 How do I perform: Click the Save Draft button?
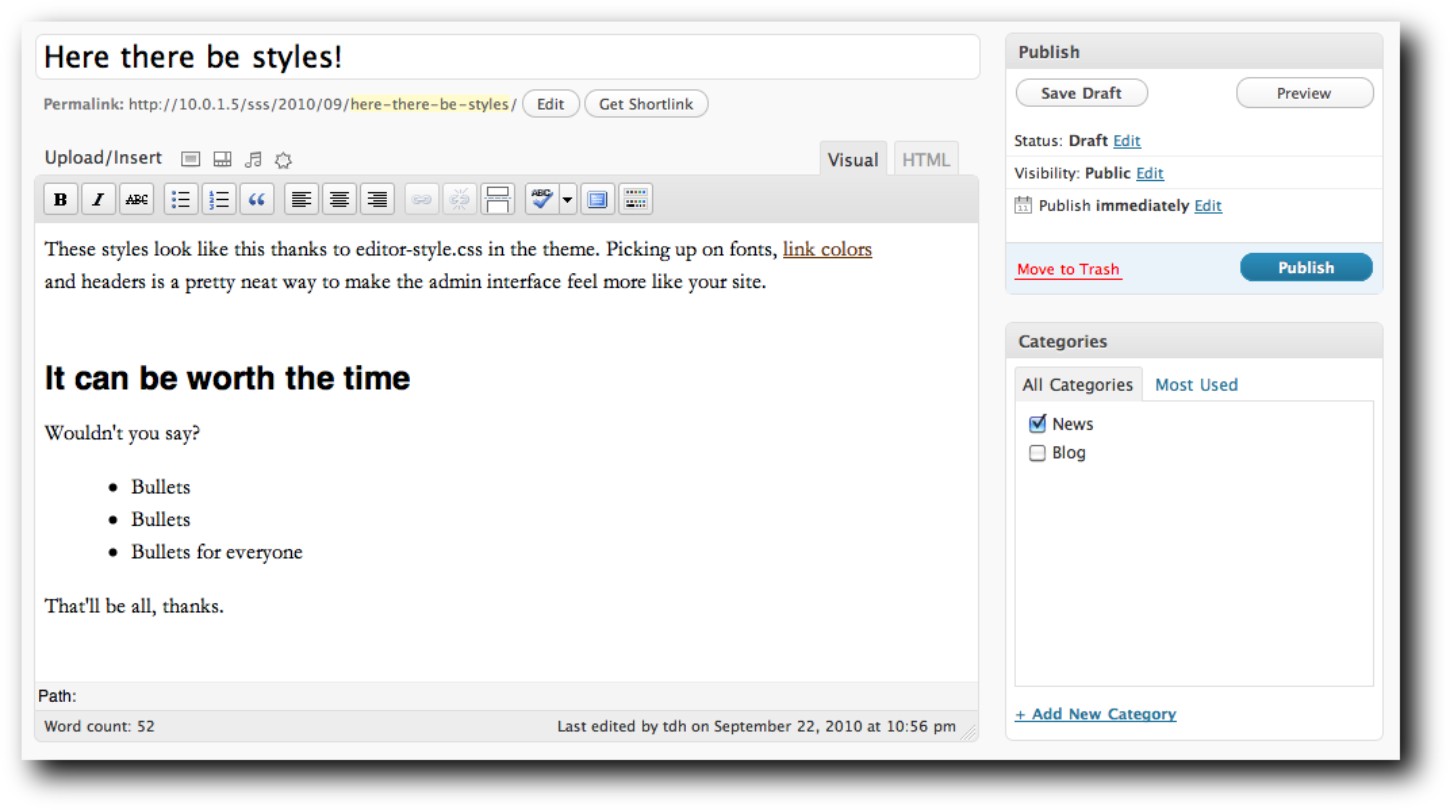(1081, 93)
